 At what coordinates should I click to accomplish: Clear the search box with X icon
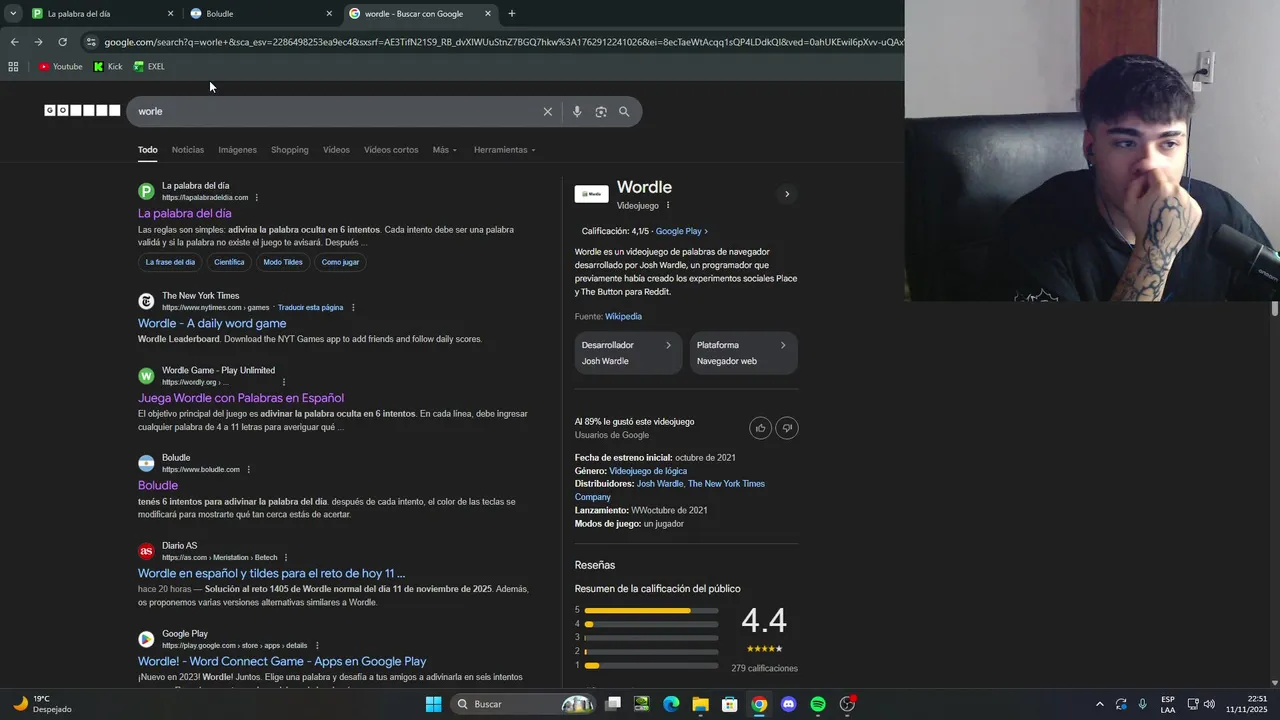[x=548, y=112]
